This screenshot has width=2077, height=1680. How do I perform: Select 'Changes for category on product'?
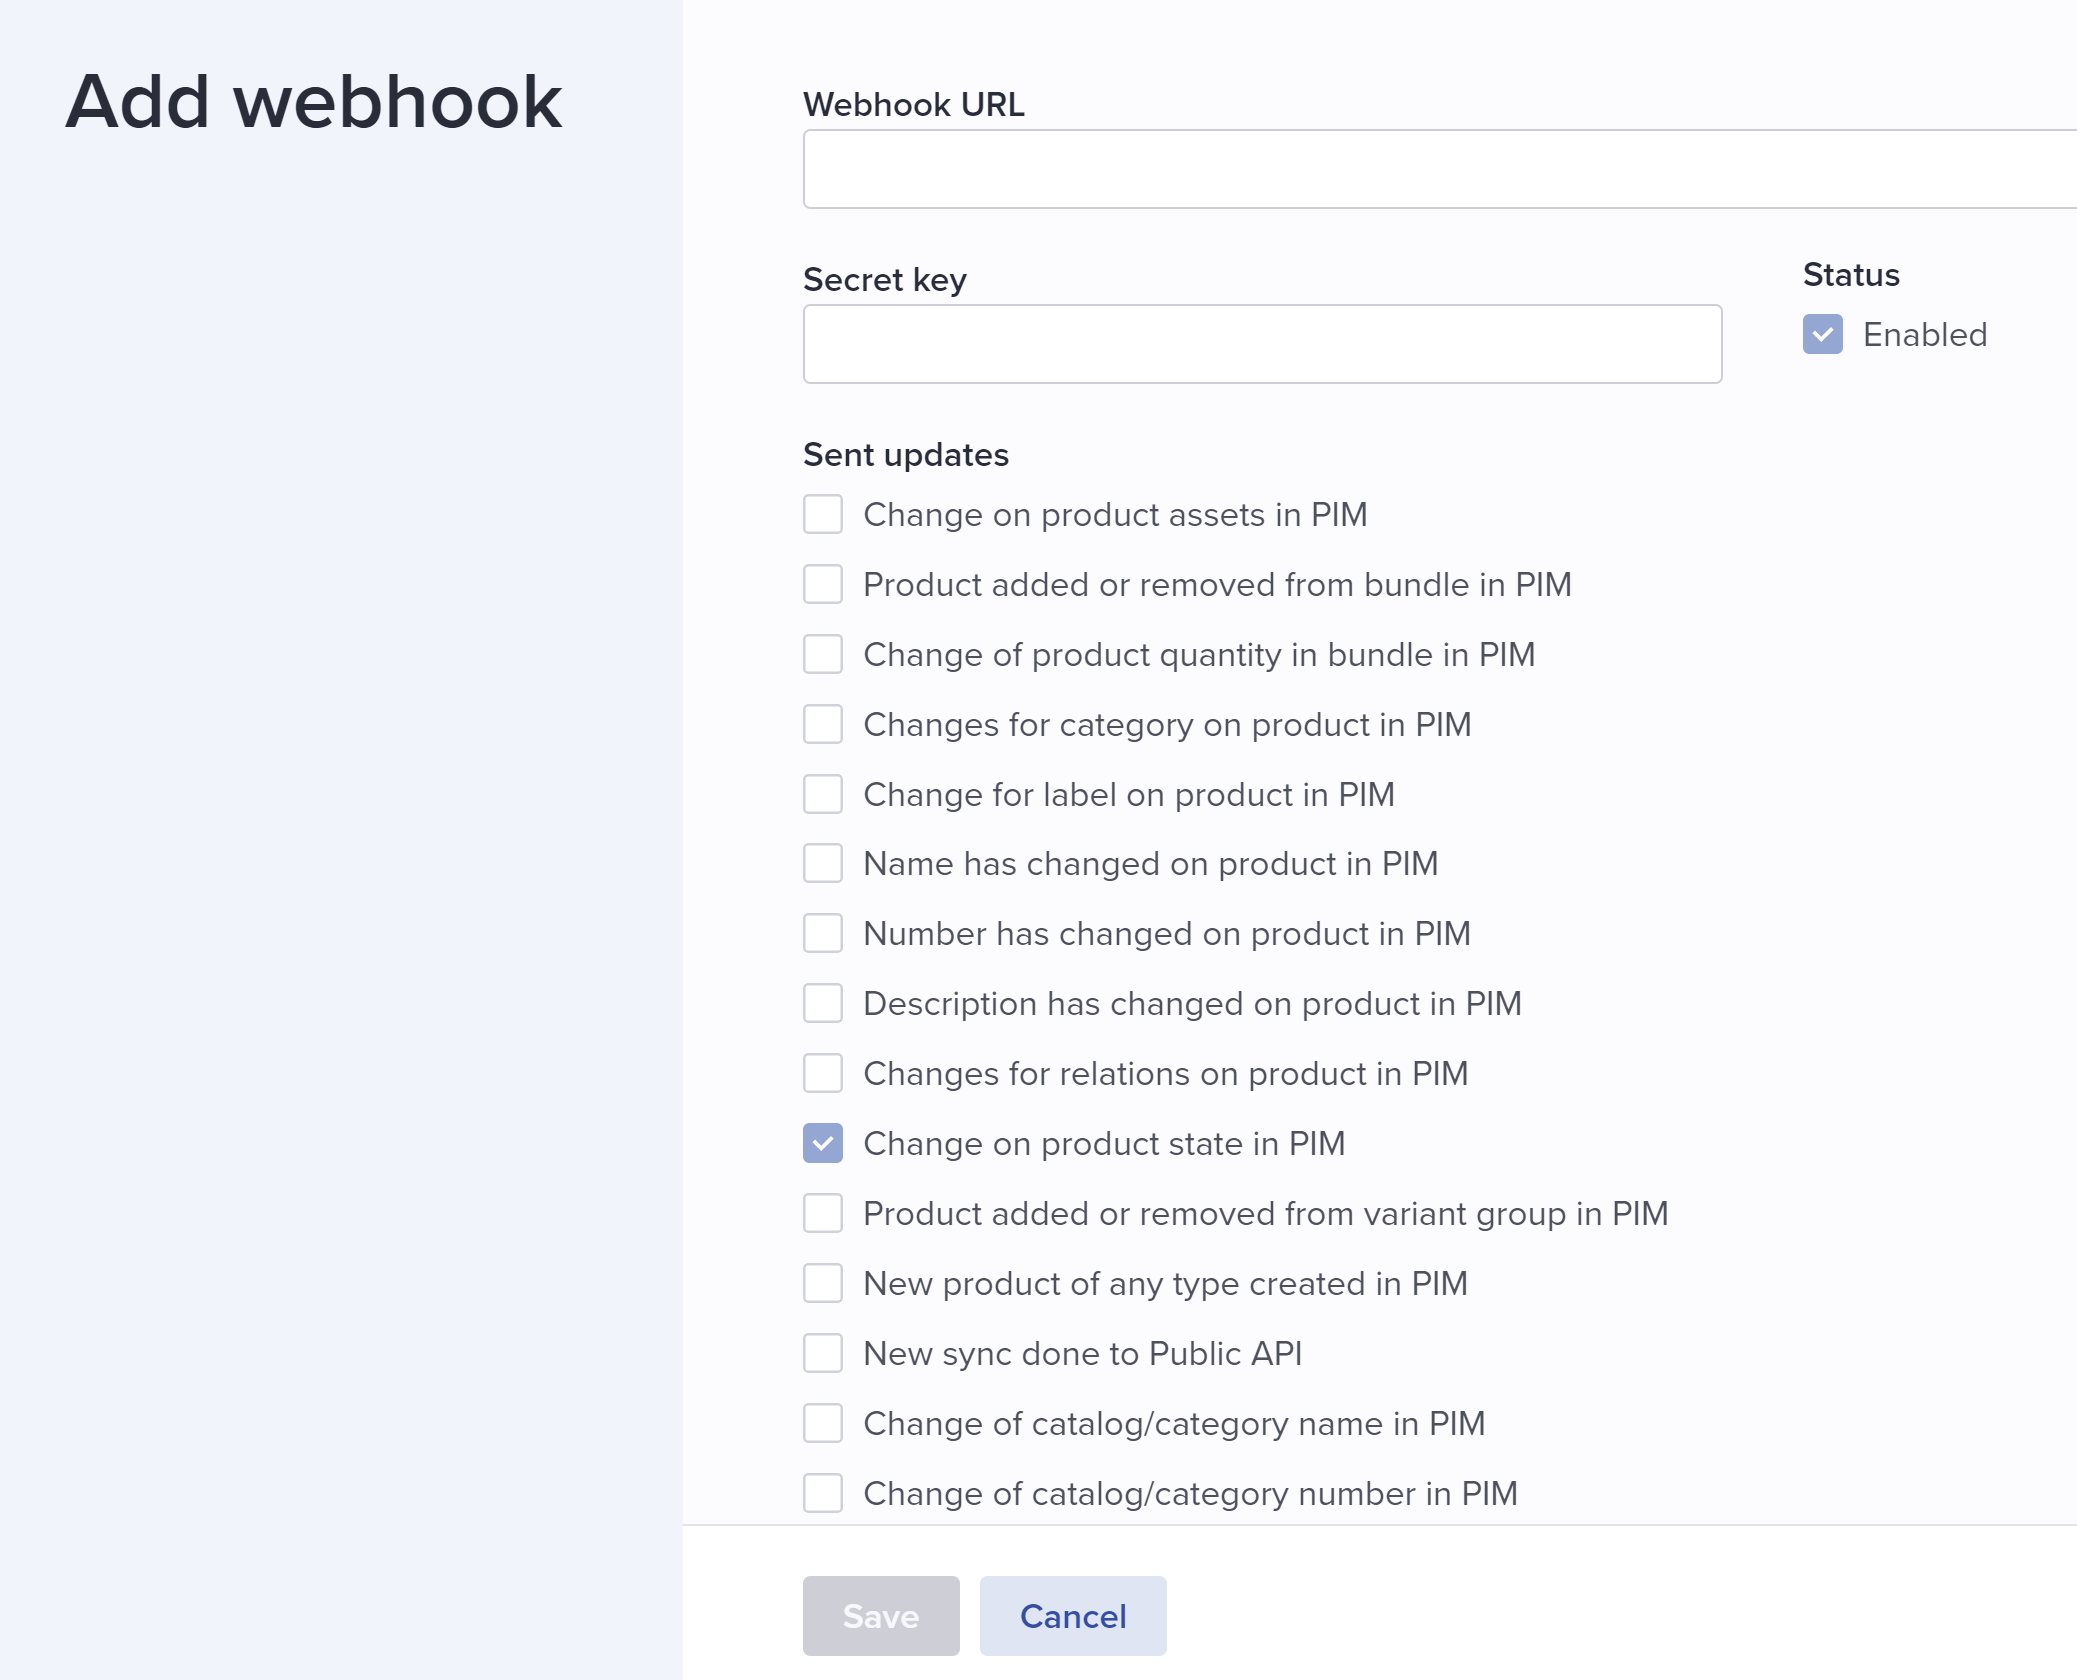point(823,724)
